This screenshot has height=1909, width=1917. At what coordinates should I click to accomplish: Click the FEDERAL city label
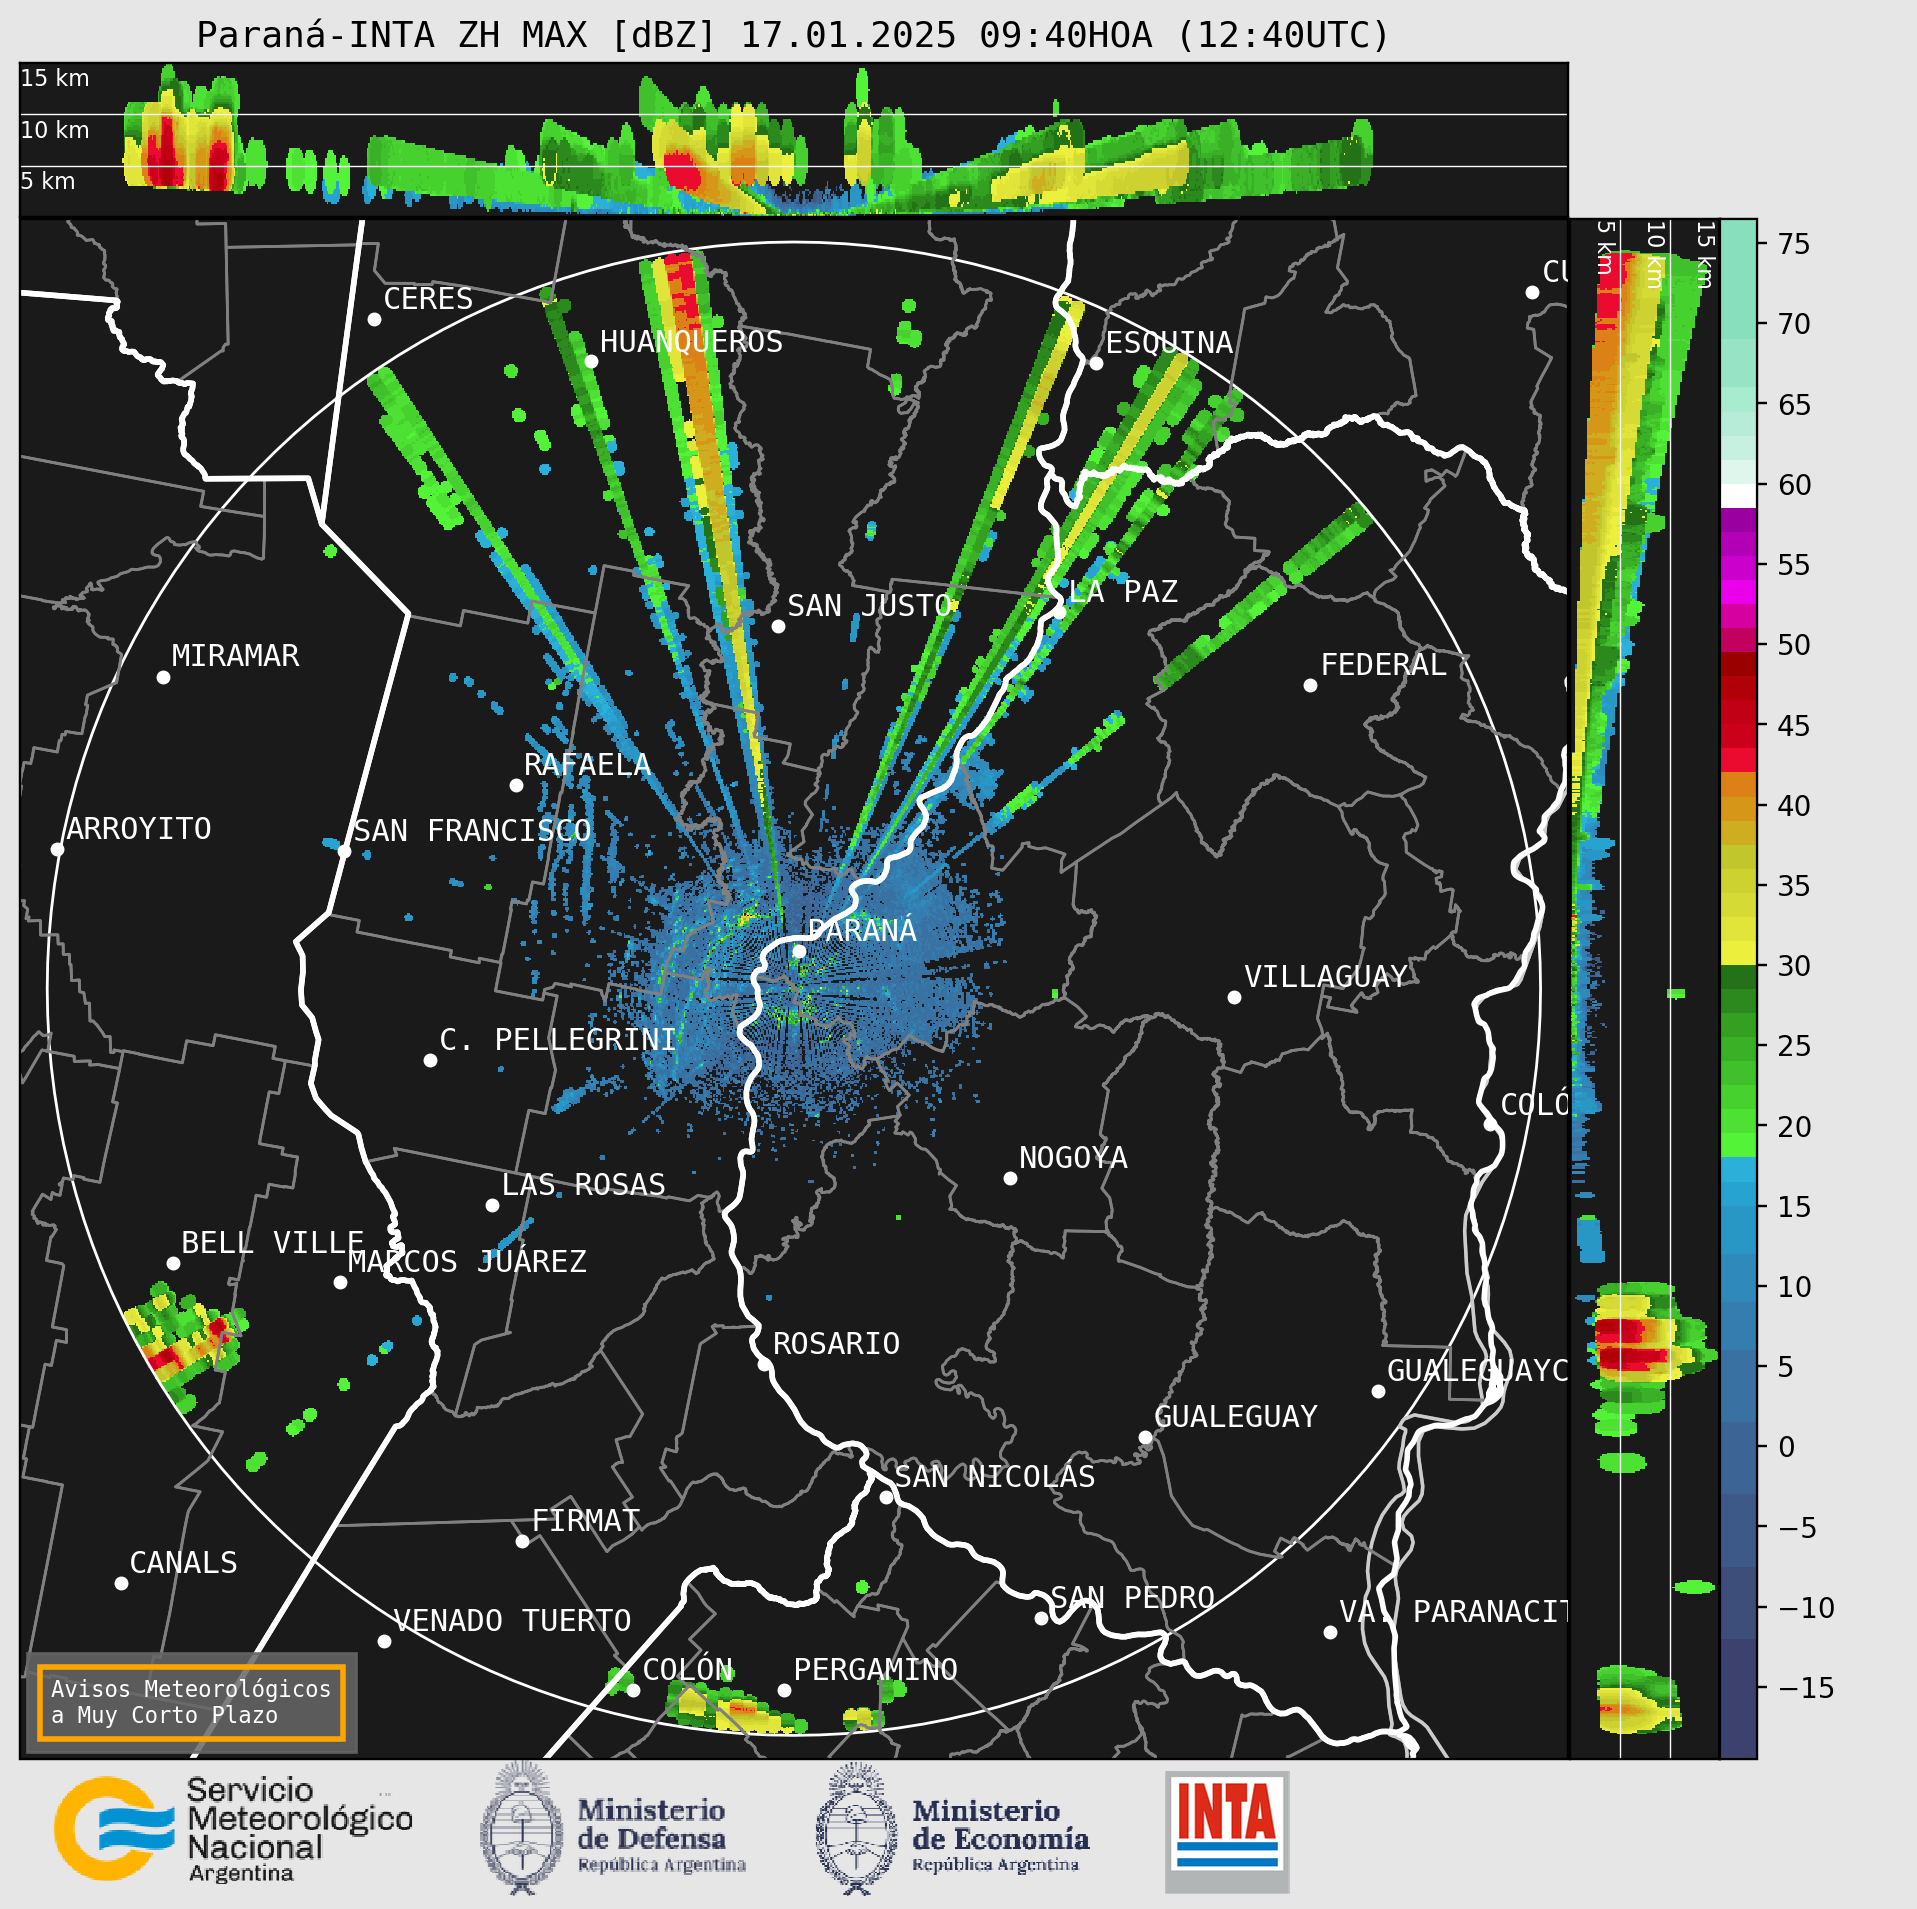[1384, 664]
